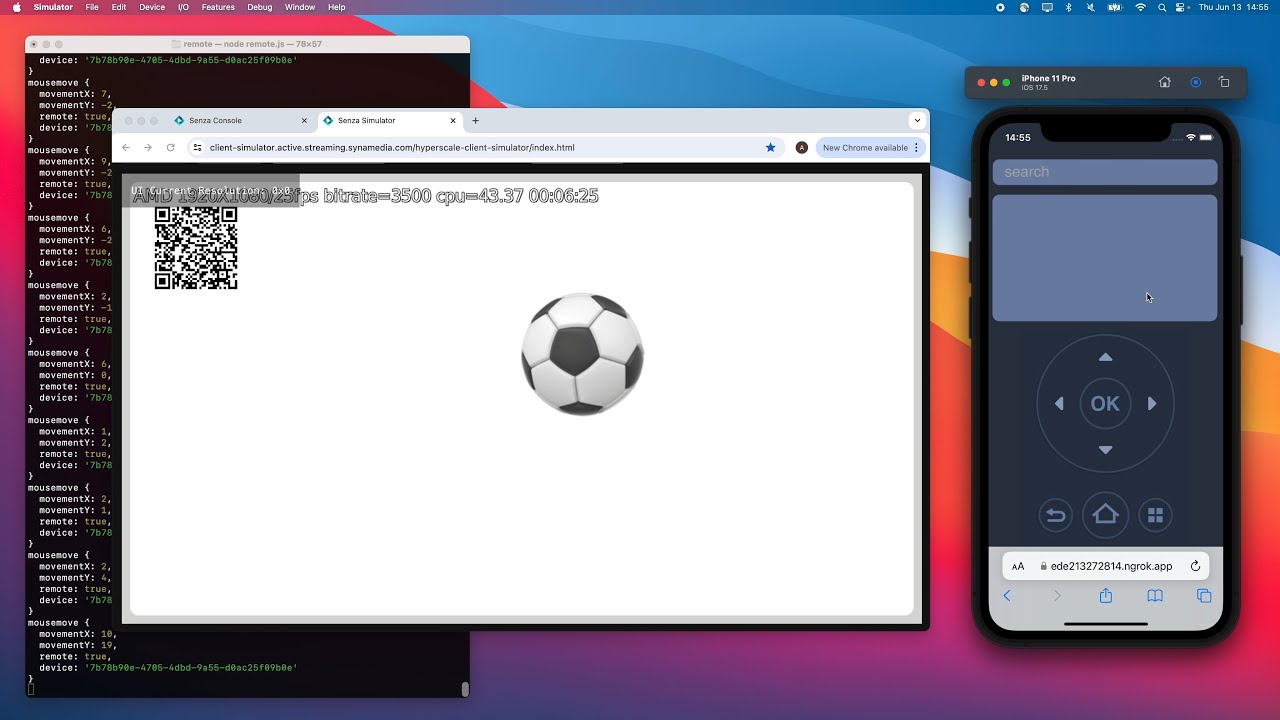
Task: Open the File menu
Action: point(92,7)
